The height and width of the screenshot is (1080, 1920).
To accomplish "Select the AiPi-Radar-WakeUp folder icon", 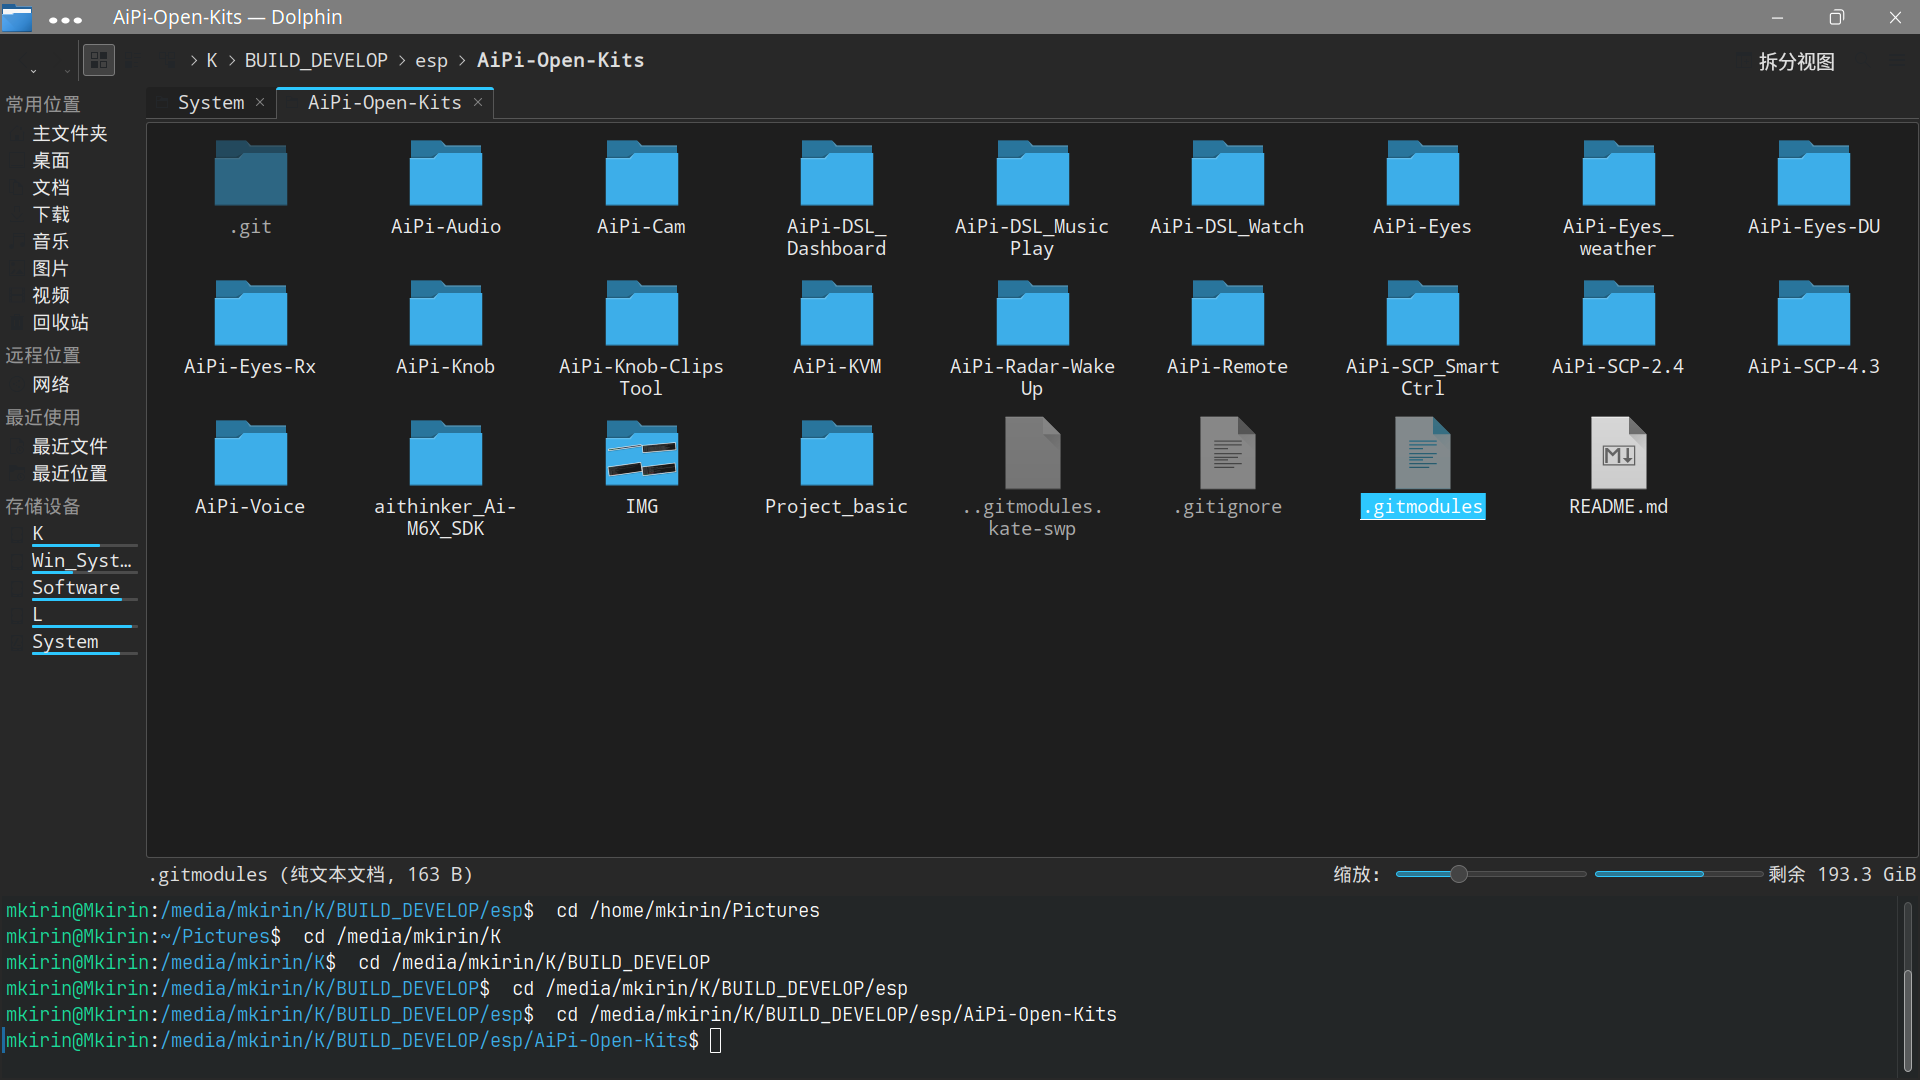I will [x=1032, y=313].
